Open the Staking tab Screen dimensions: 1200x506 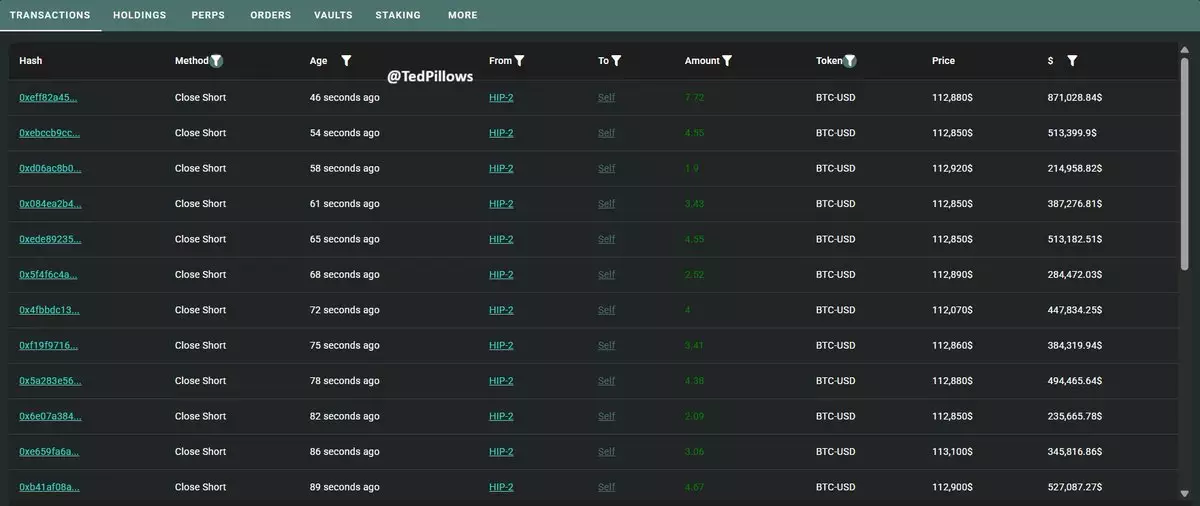398,15
